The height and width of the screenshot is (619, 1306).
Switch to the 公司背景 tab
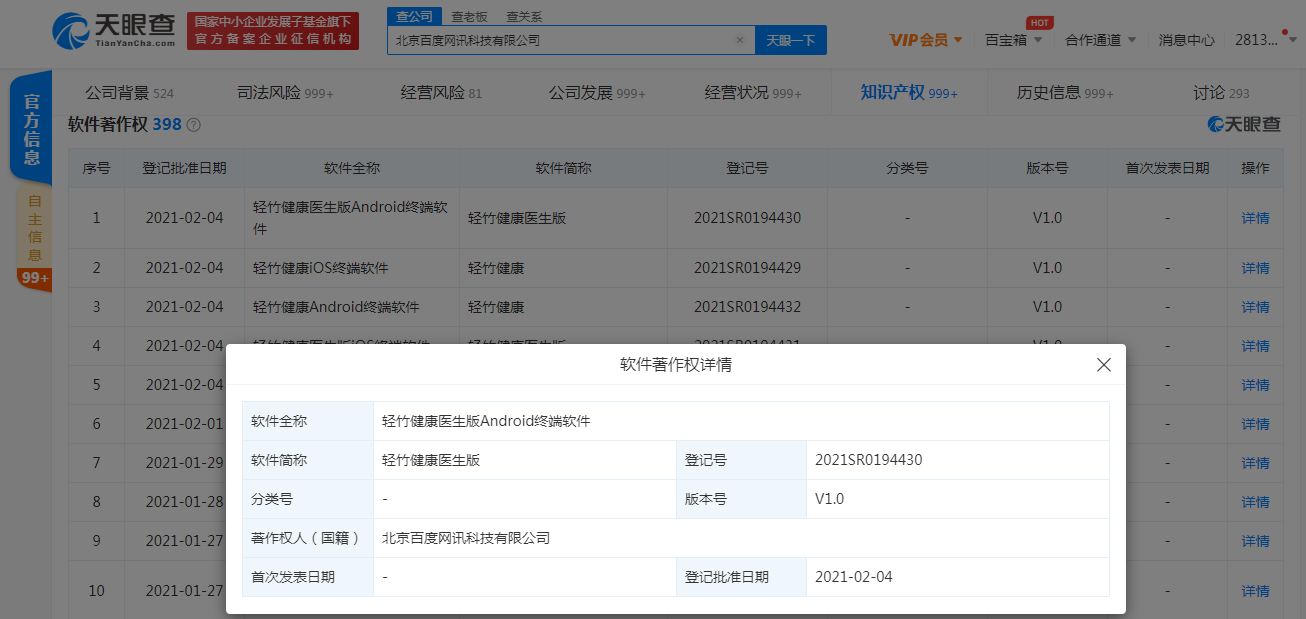(x=129, y=93)
